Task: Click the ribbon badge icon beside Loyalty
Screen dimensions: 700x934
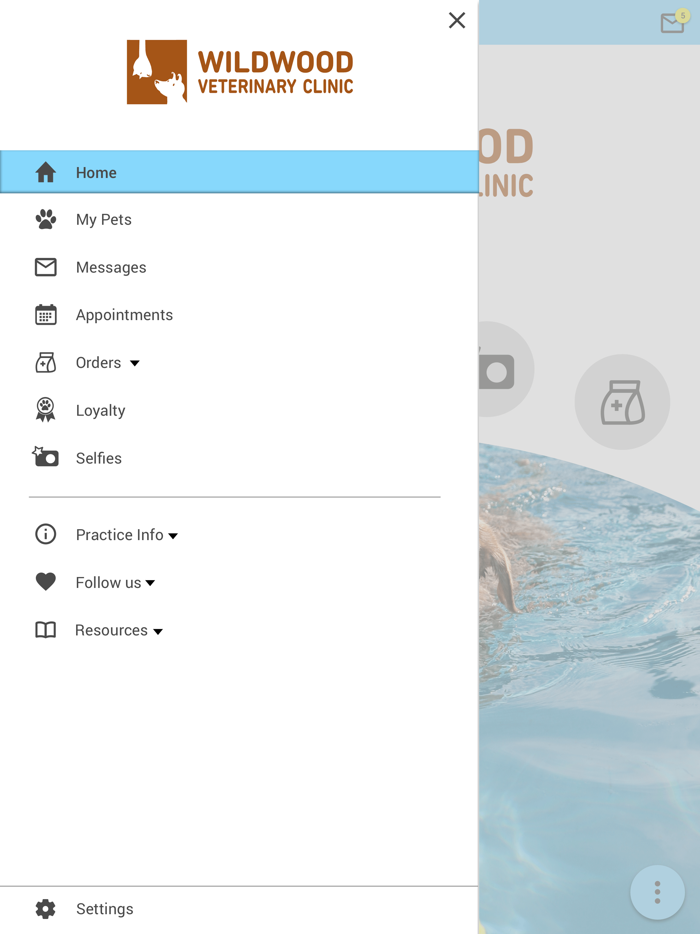Action: click(46, 410)
